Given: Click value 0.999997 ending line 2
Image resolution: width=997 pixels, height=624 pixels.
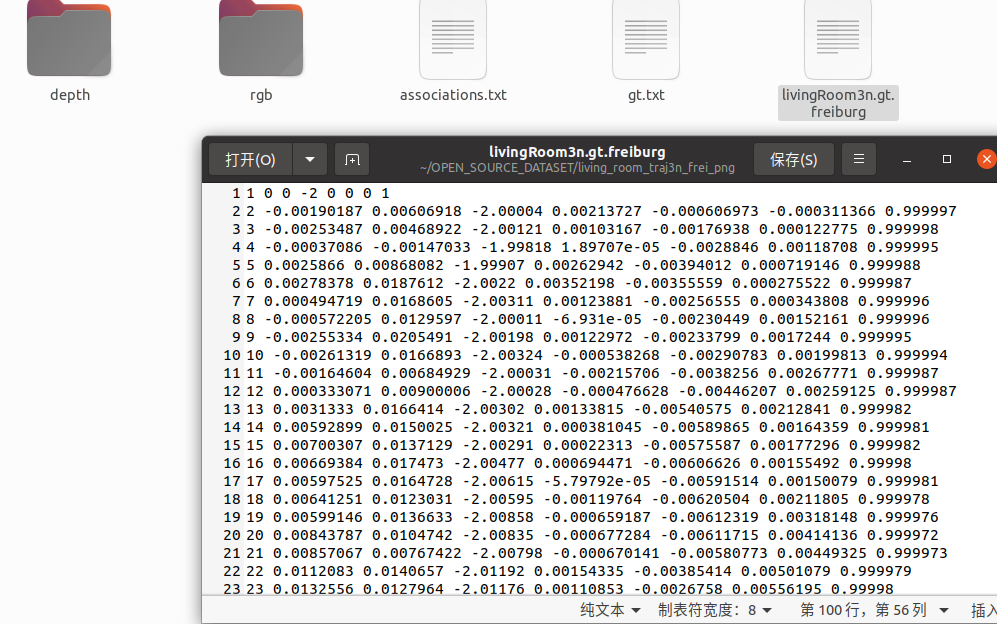Looking at the screenshot, I should pyautogui.click(x=921, y=211).
